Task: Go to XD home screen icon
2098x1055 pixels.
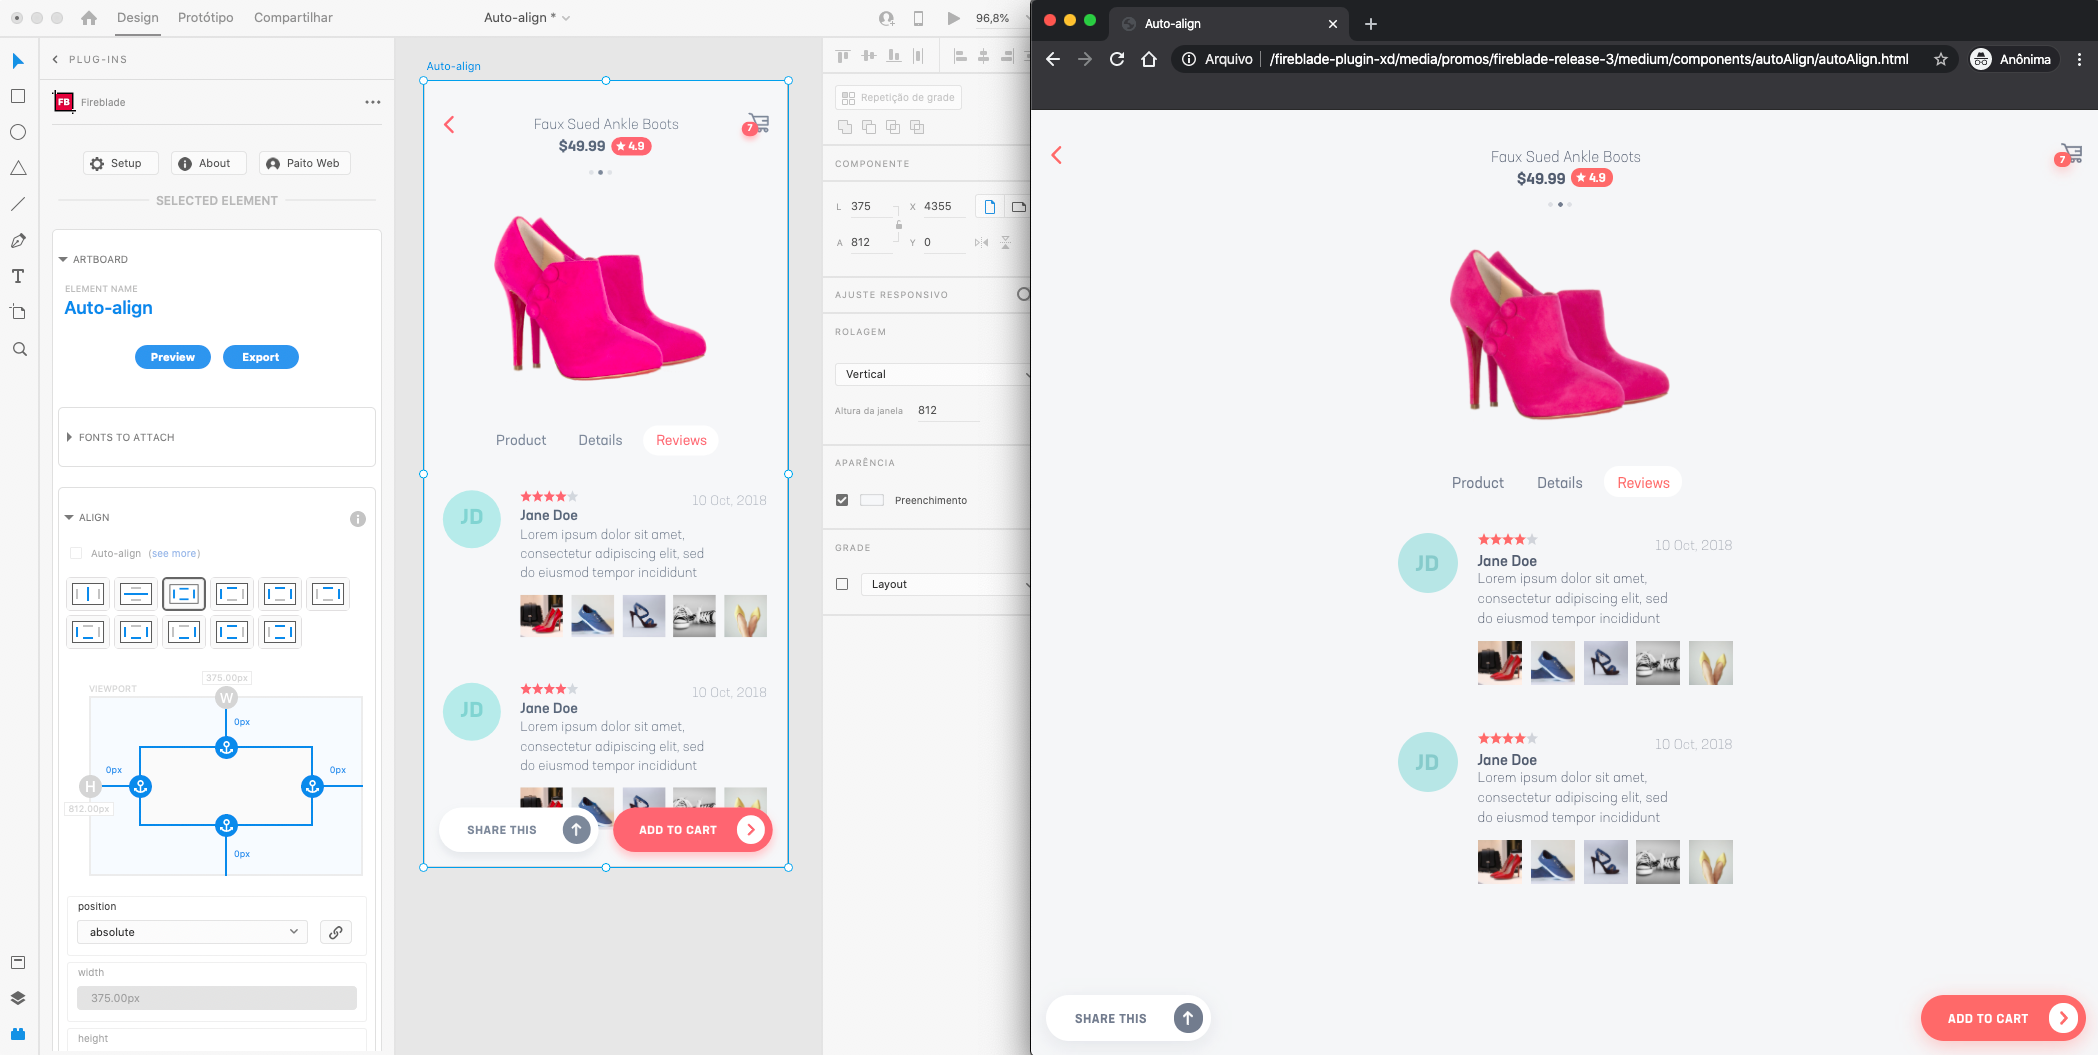Action: click(x=89, y=18)
